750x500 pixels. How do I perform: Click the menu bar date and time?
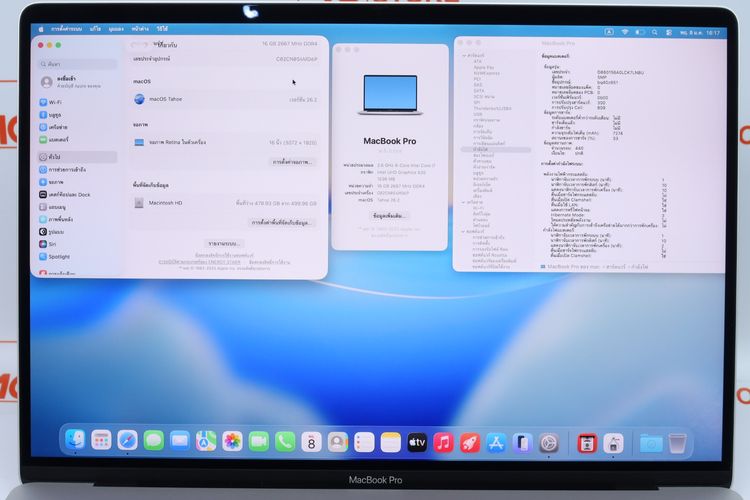(700, 33)
